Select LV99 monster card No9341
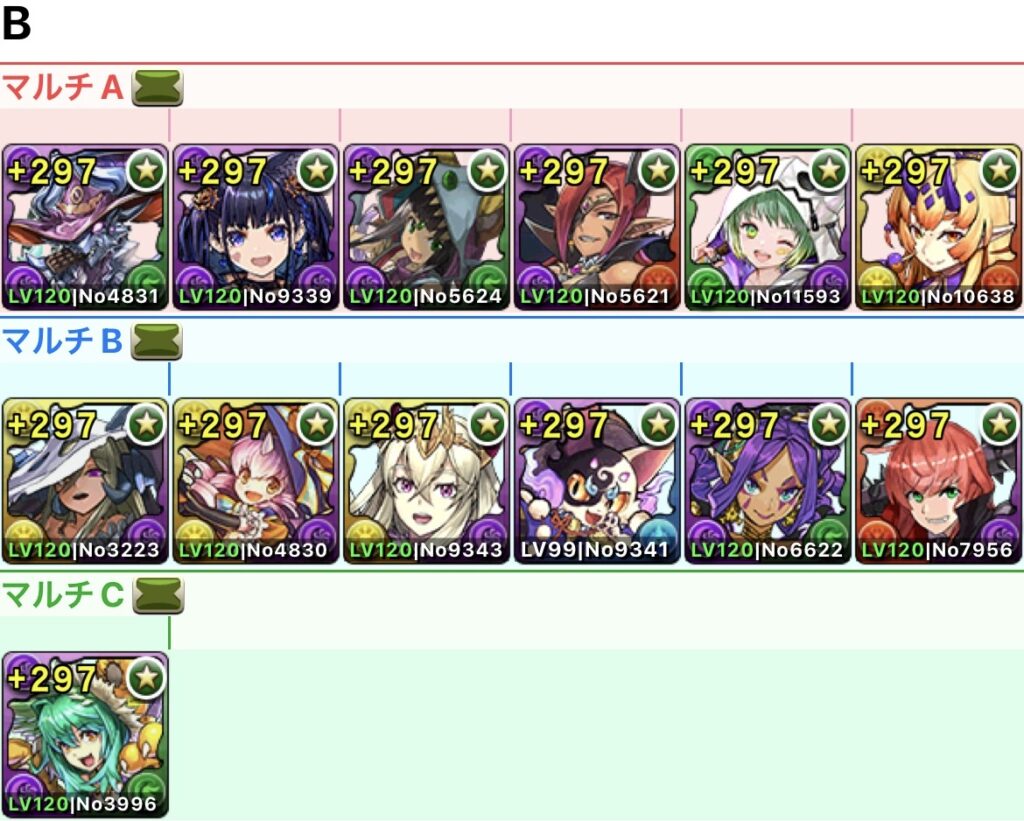 (x=598, y=481)
